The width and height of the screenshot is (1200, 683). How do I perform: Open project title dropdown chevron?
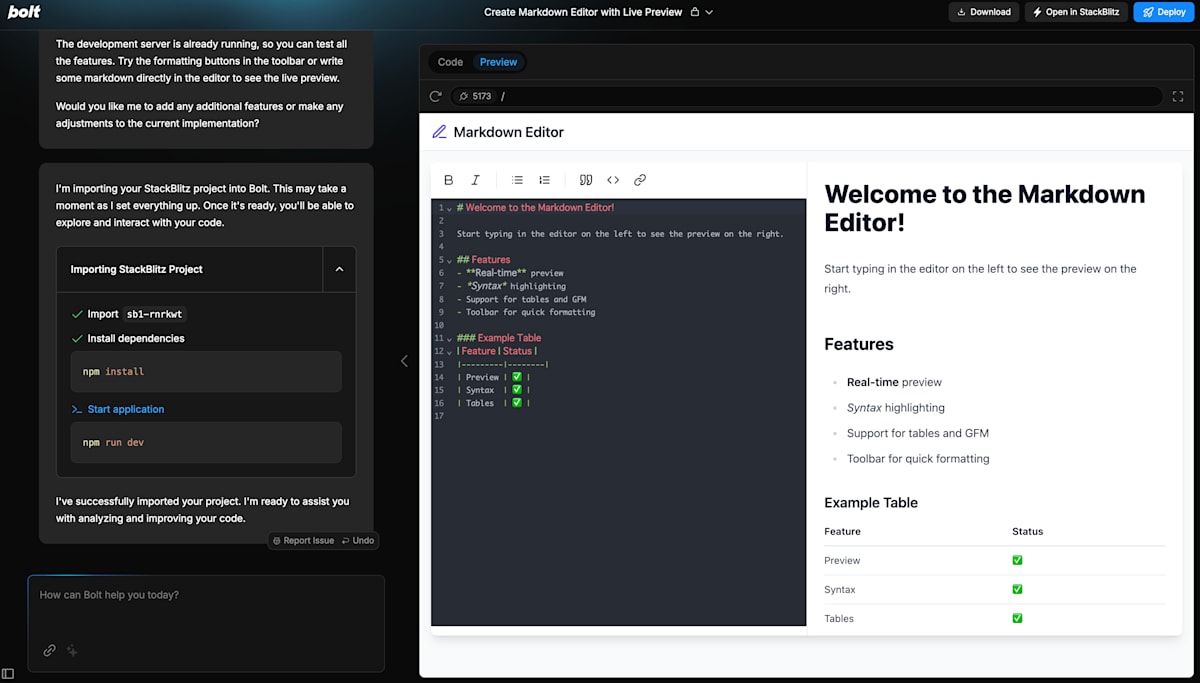click(709, 12)
